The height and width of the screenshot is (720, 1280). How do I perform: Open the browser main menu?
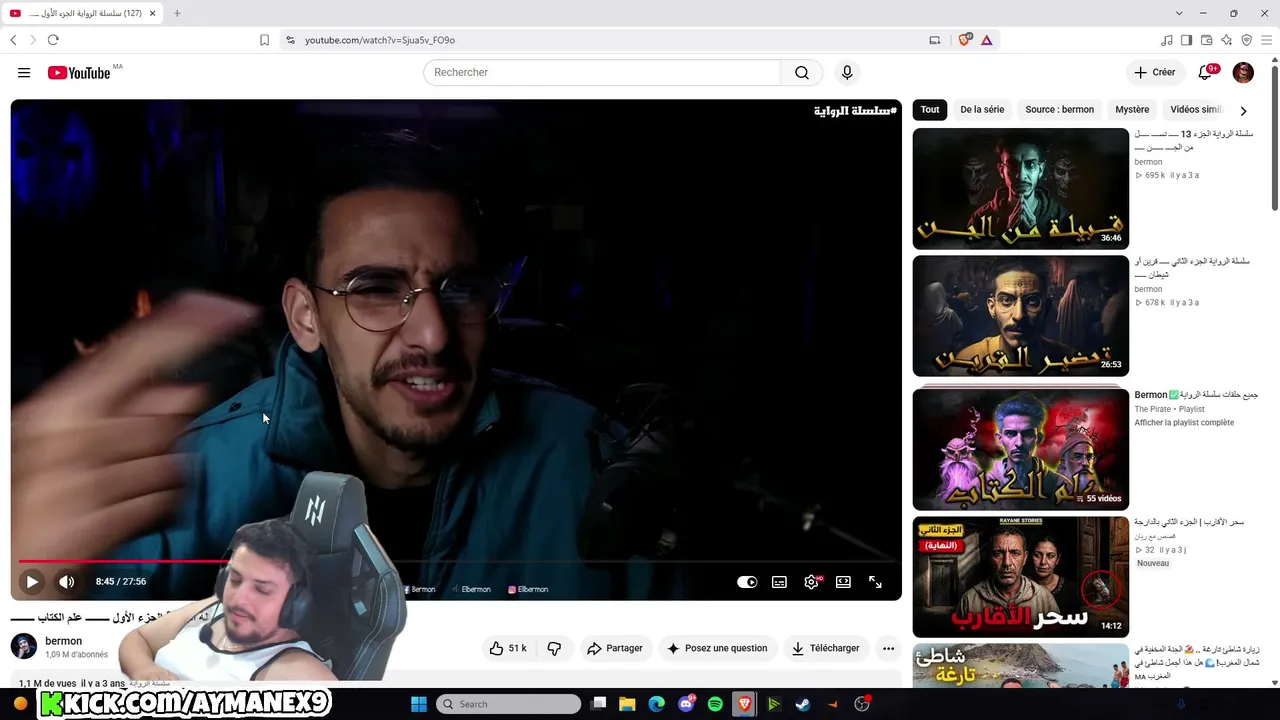tap(1266, 40)
